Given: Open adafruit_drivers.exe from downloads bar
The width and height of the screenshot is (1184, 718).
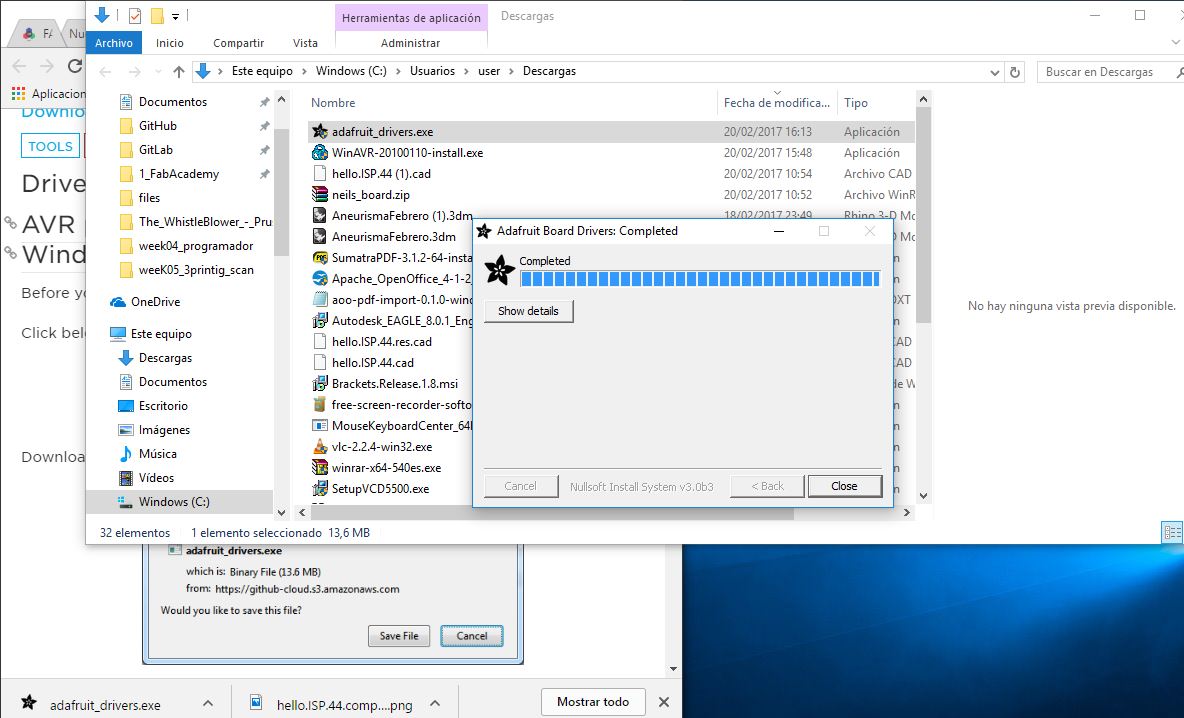Looking at the screenshot, I should 105,704.
